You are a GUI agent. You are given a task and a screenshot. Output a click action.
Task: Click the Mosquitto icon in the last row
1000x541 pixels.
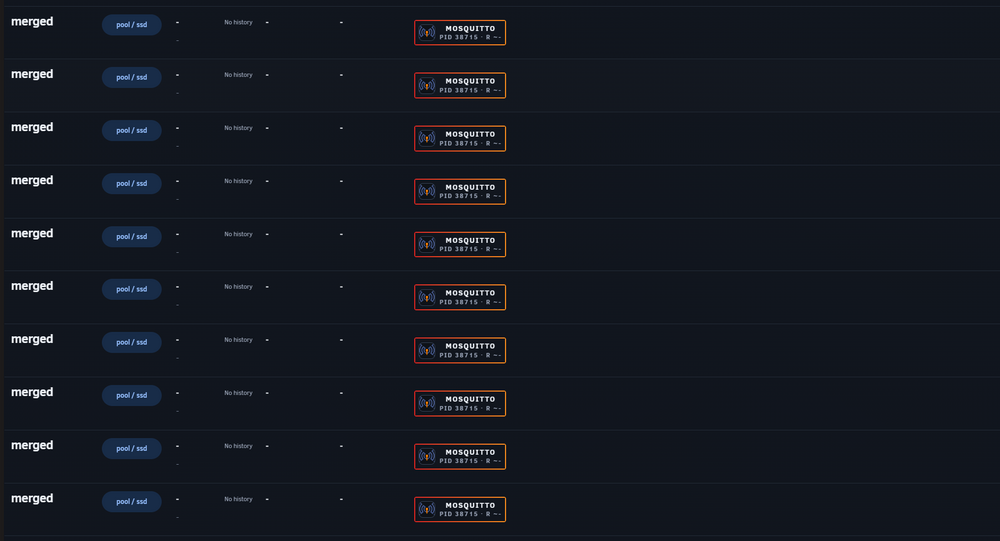[x=427, y=509]
